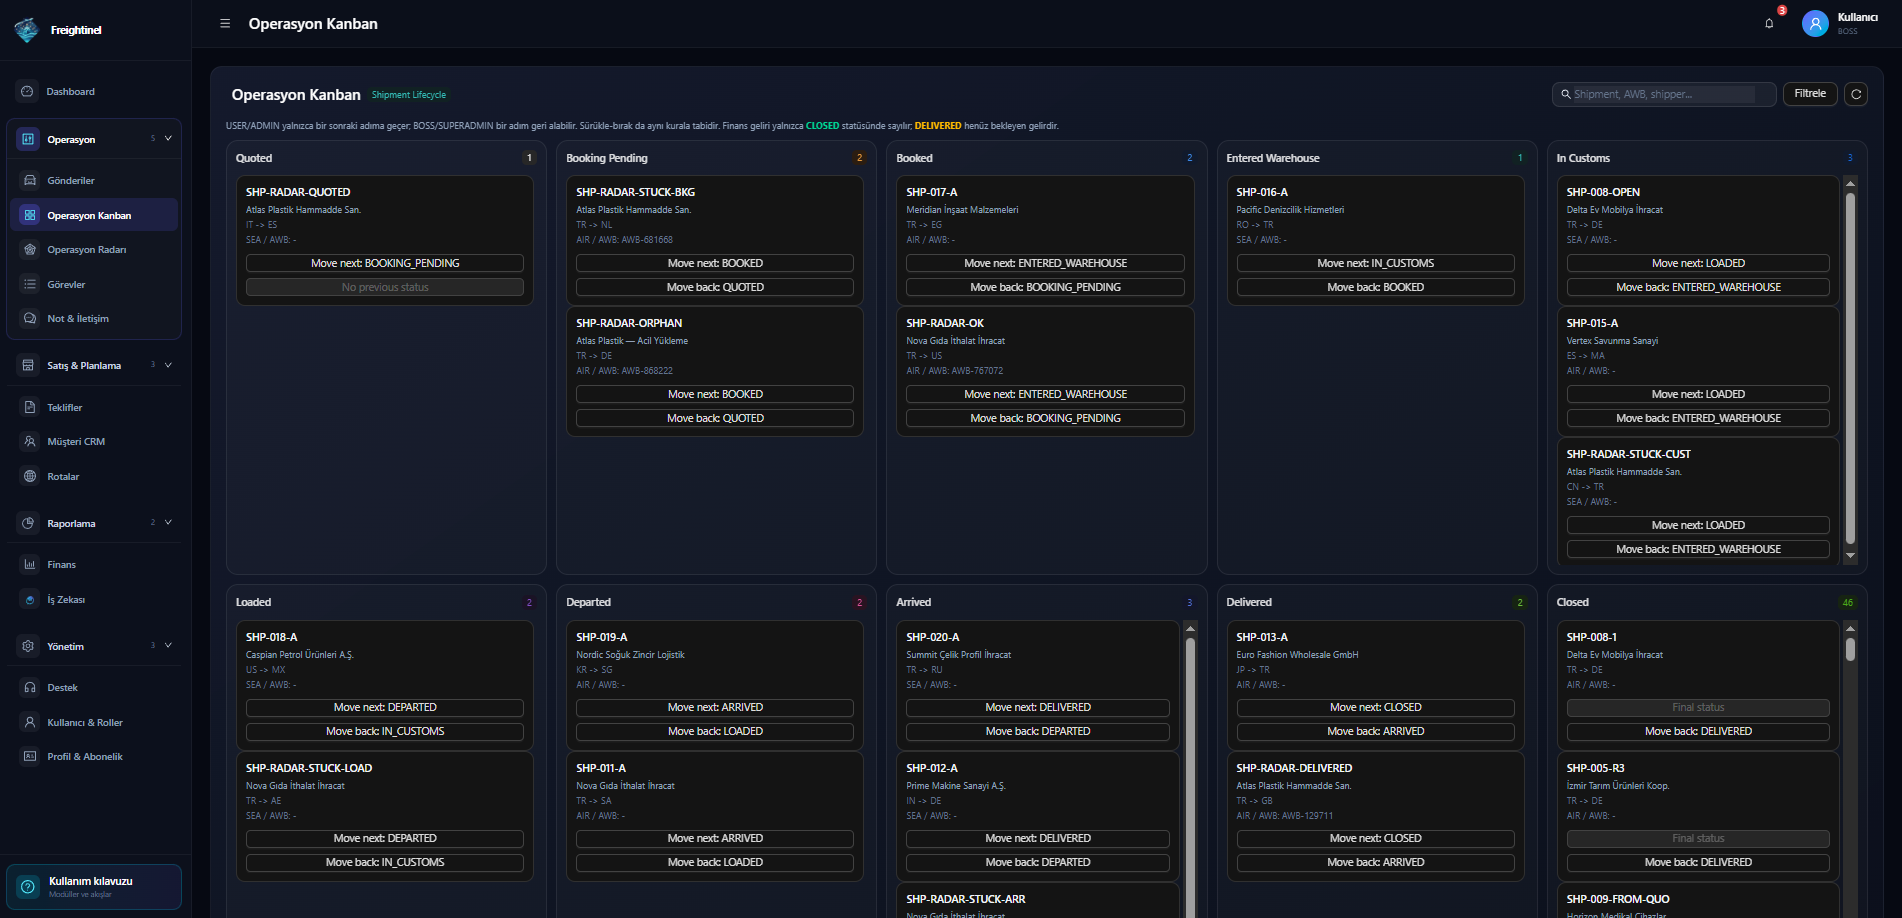This screenshot has width=1902, height=918.
Task: Click the Operasyon Kanban grid icon
Action: pyautogui.click(x=30, y=215)
